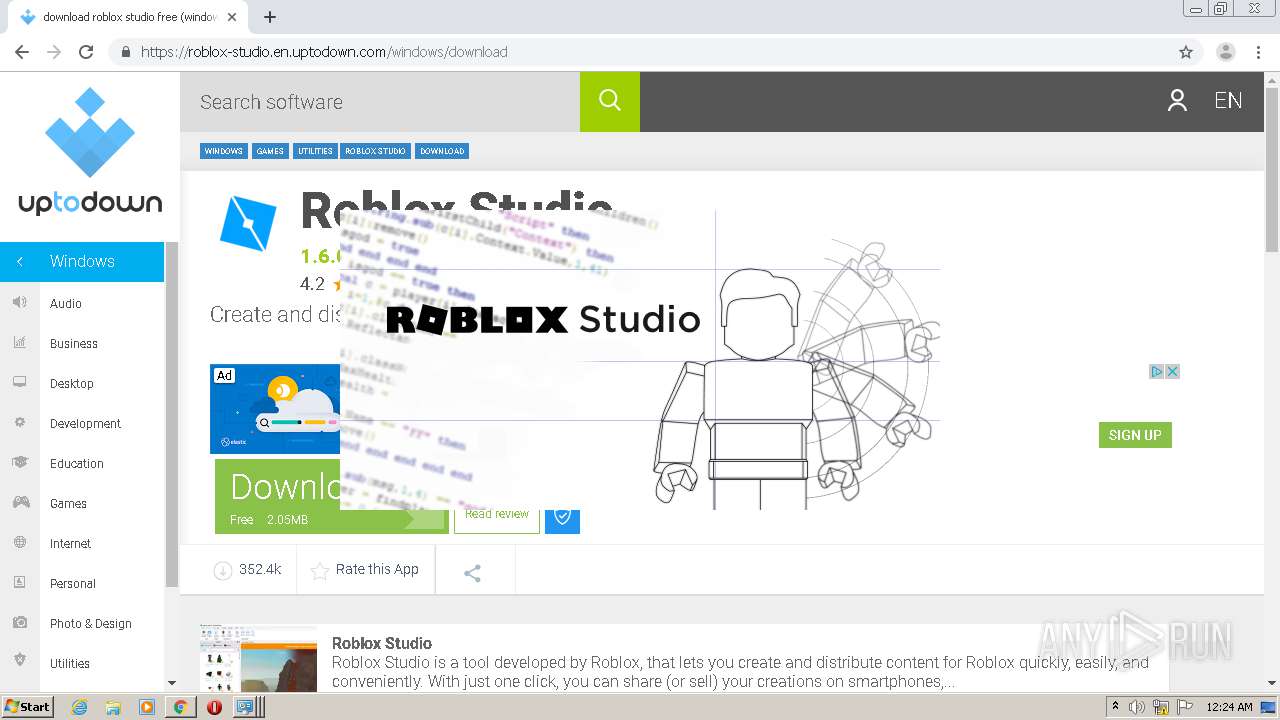Go back in browser
Viewport: 1280px width, 720px height.
click(22, 52)
